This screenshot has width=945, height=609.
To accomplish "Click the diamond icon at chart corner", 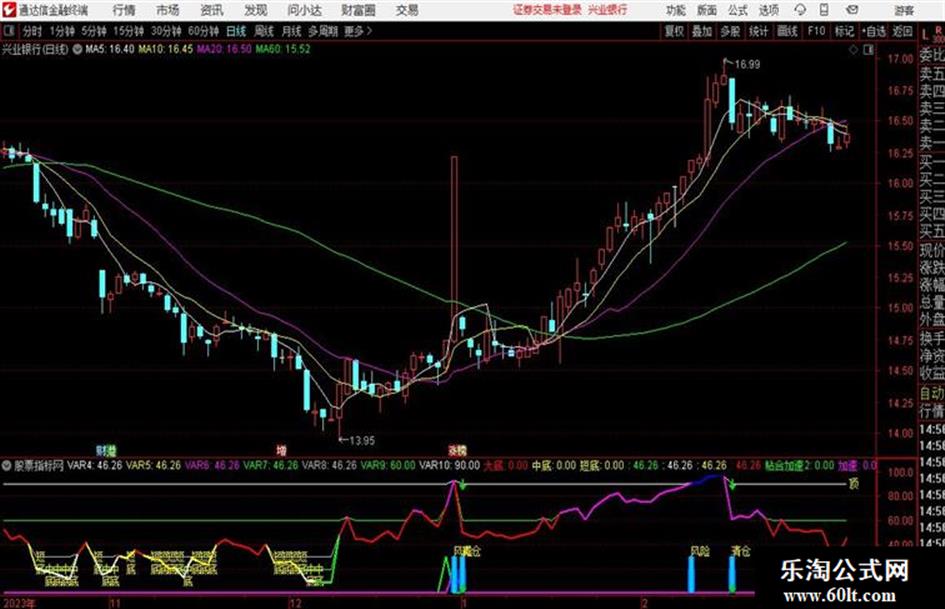I will [x=853, y=51].
